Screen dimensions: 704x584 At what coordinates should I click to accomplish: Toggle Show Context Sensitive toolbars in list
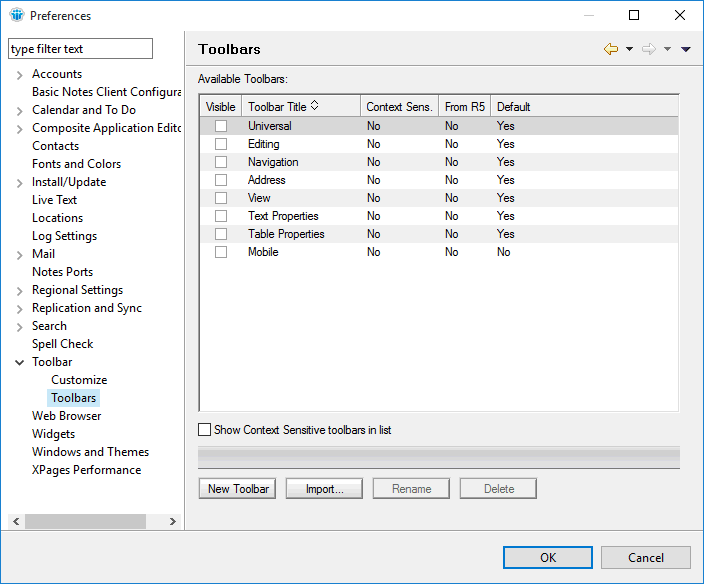[205, 430]
